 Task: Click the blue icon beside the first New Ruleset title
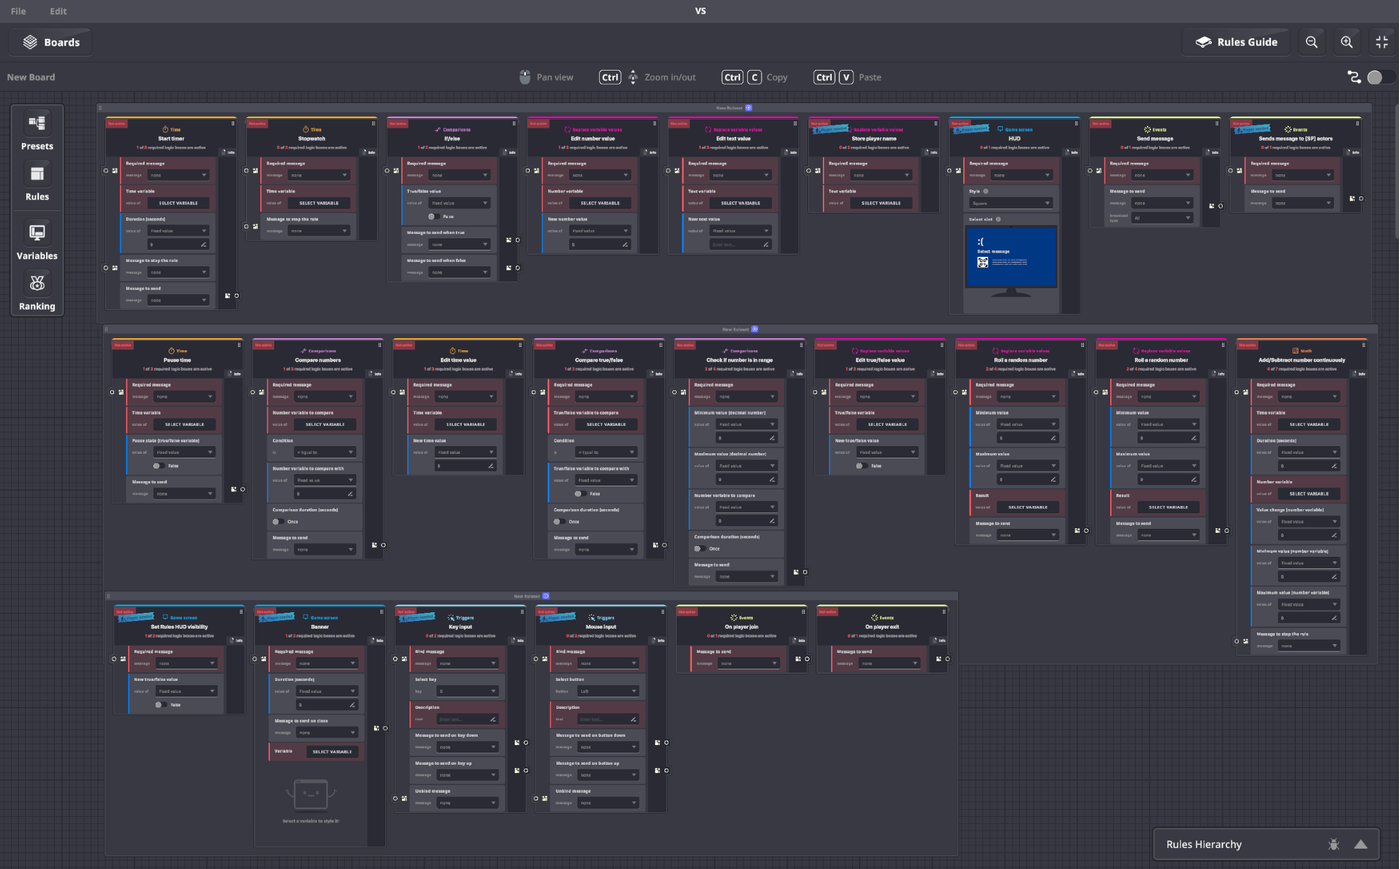(748, 108)
